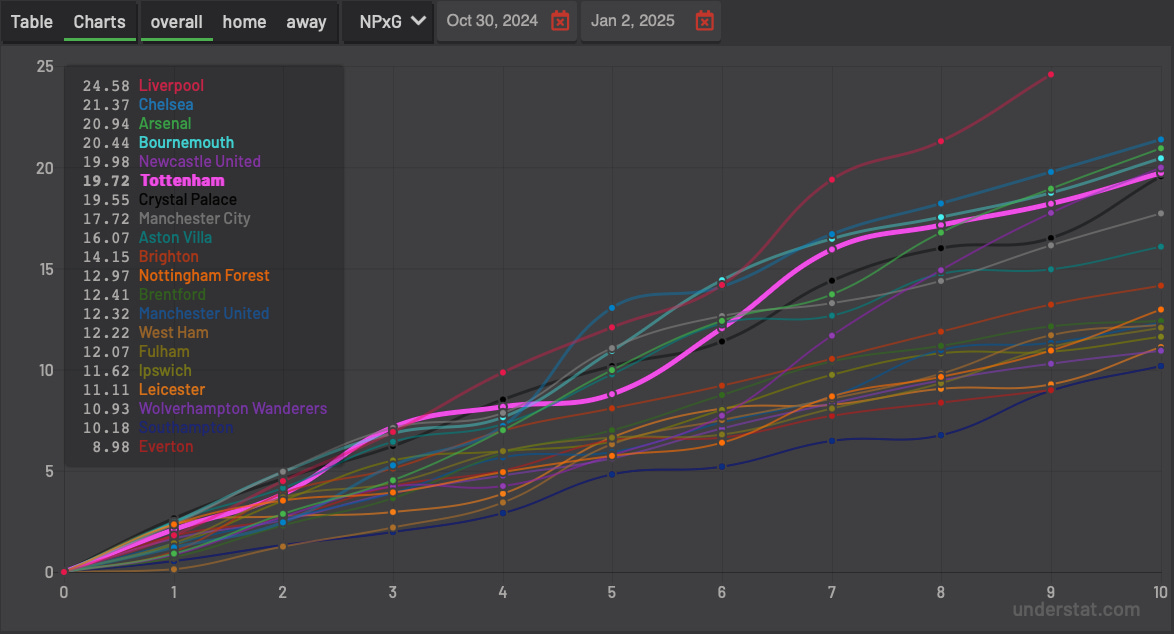Click Tottenham's pink data point at match 5
1174x634 pixels.
coord(612,394)
